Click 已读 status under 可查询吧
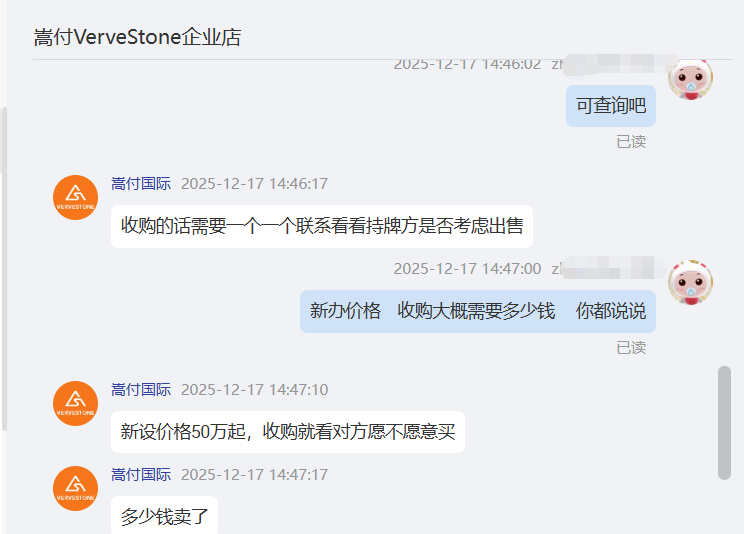Screen dimensions: 744x534 (631, 141)
